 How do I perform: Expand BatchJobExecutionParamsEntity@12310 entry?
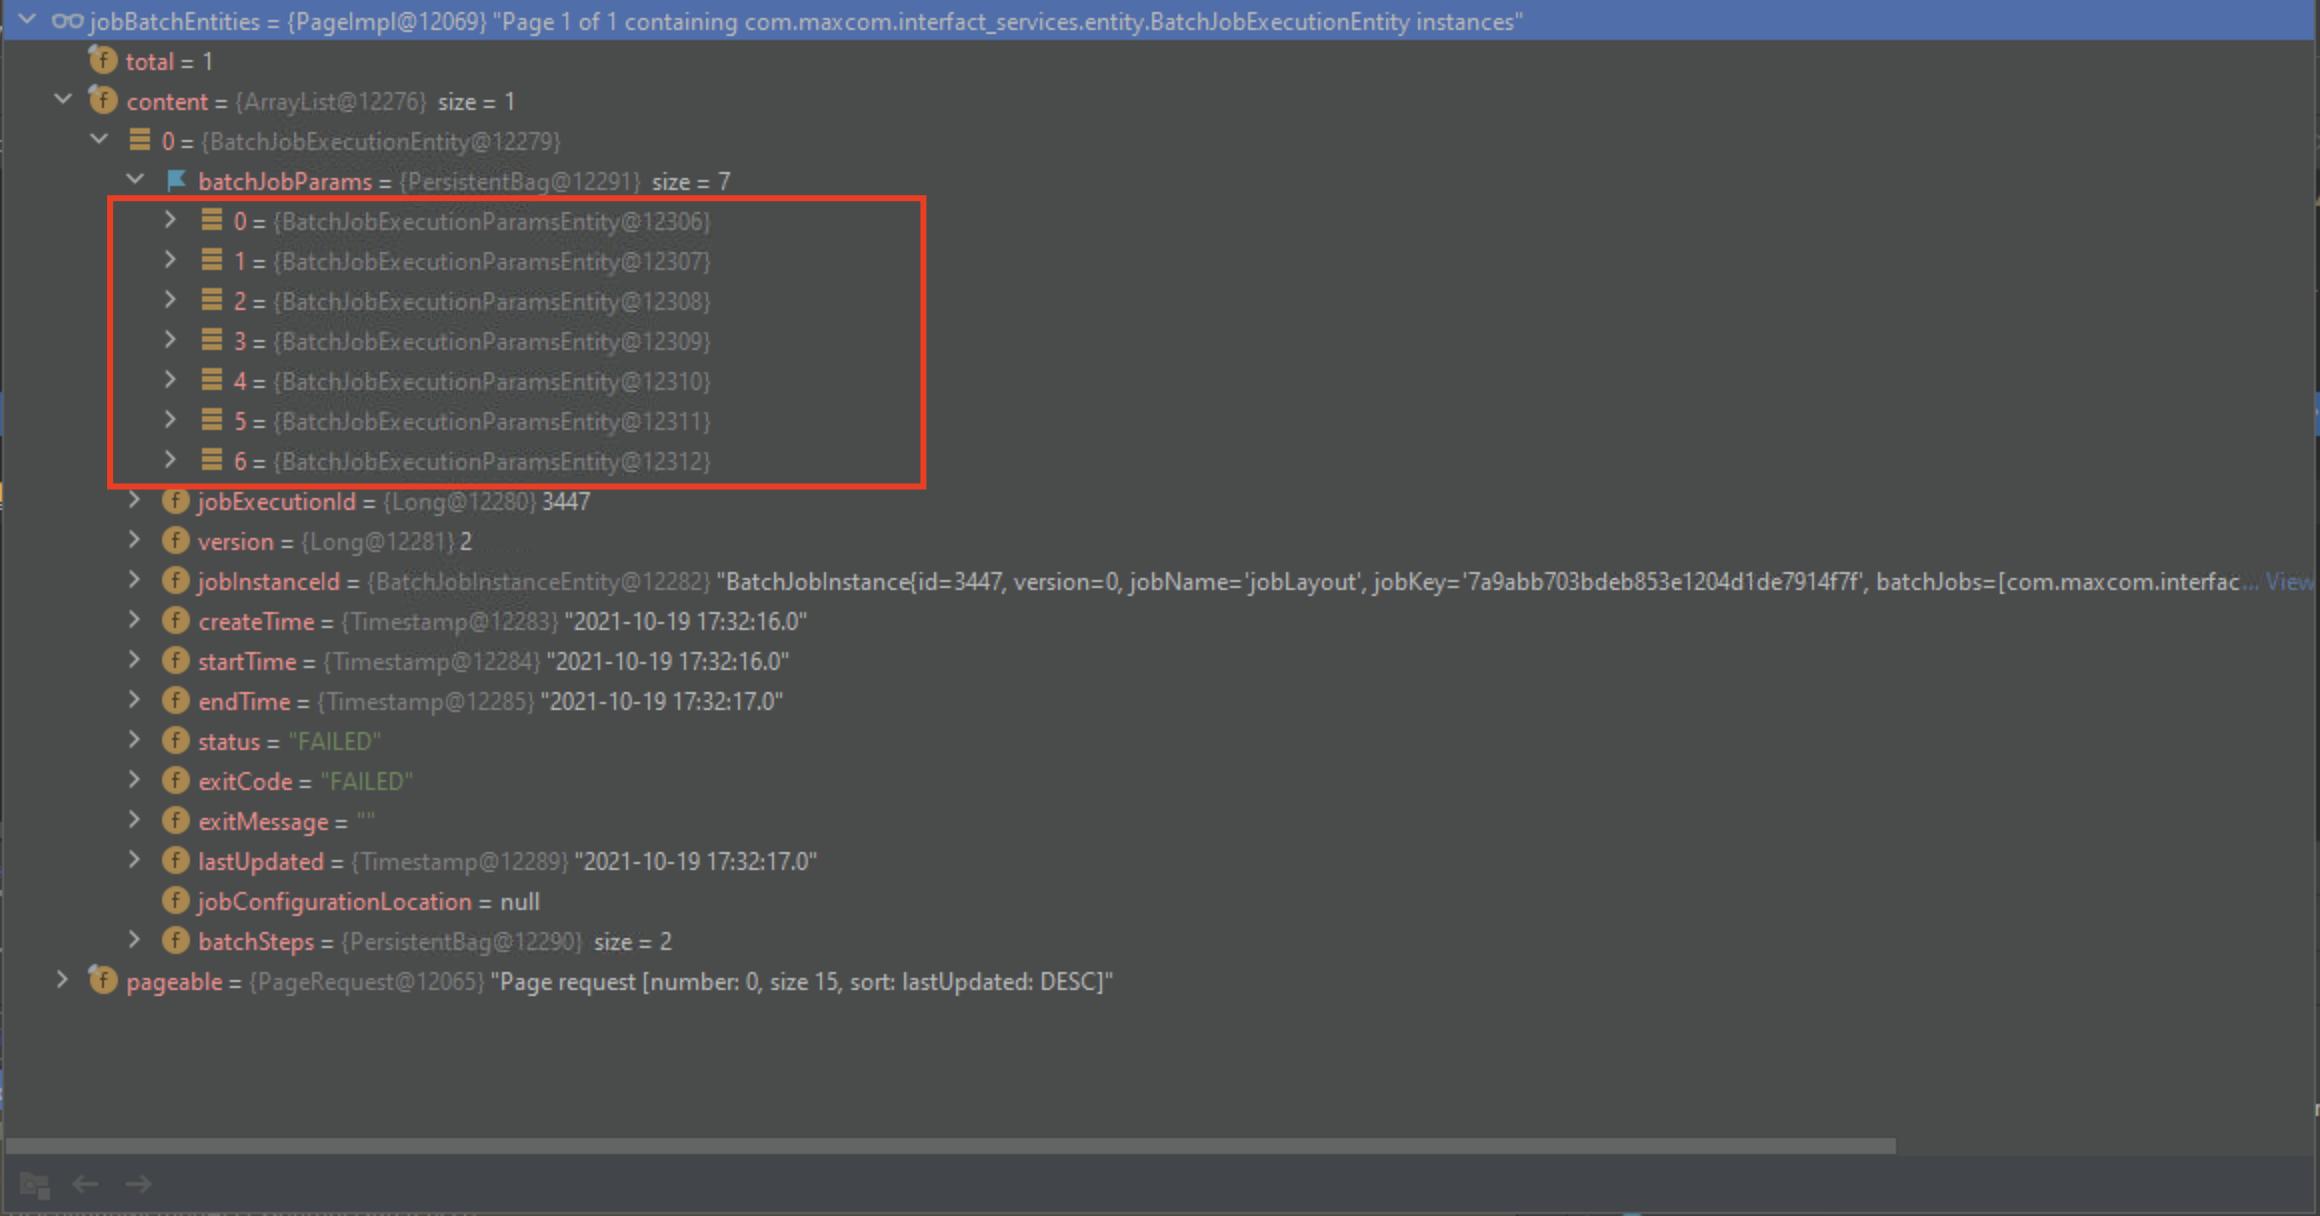coord(171,380)
